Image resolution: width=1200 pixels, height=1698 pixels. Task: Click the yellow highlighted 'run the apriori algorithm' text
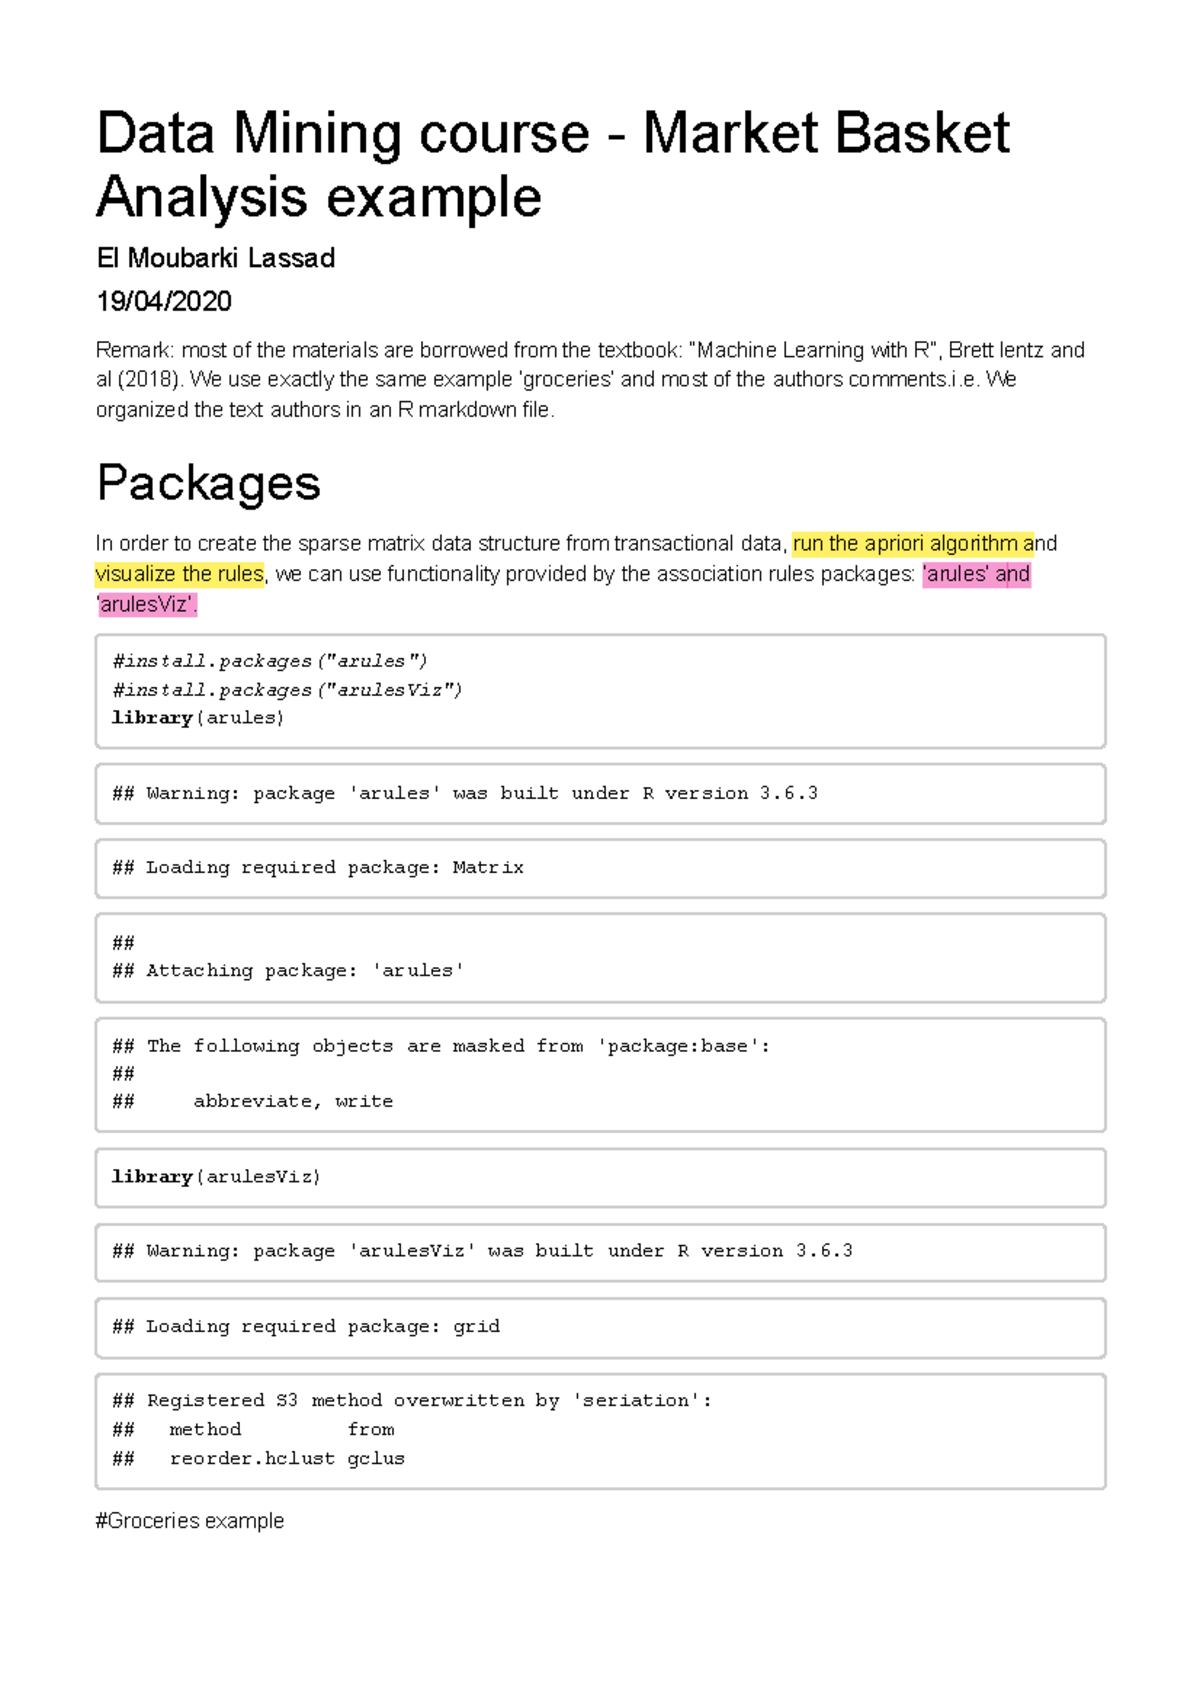tap(913, 543)
